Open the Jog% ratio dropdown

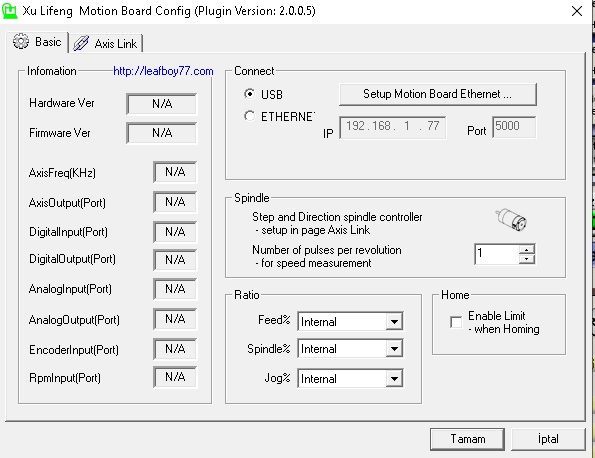pyautogui.click(x=394, y=378)
